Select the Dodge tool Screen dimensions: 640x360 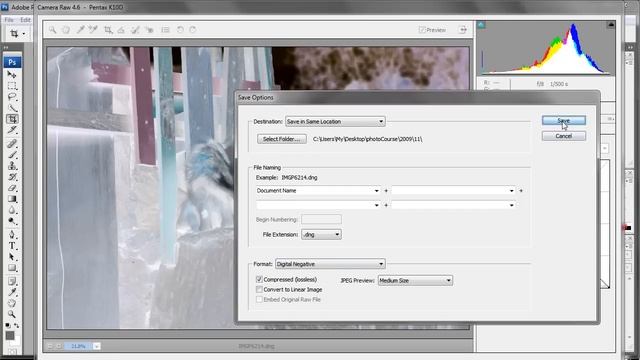(x=12, y=221)
